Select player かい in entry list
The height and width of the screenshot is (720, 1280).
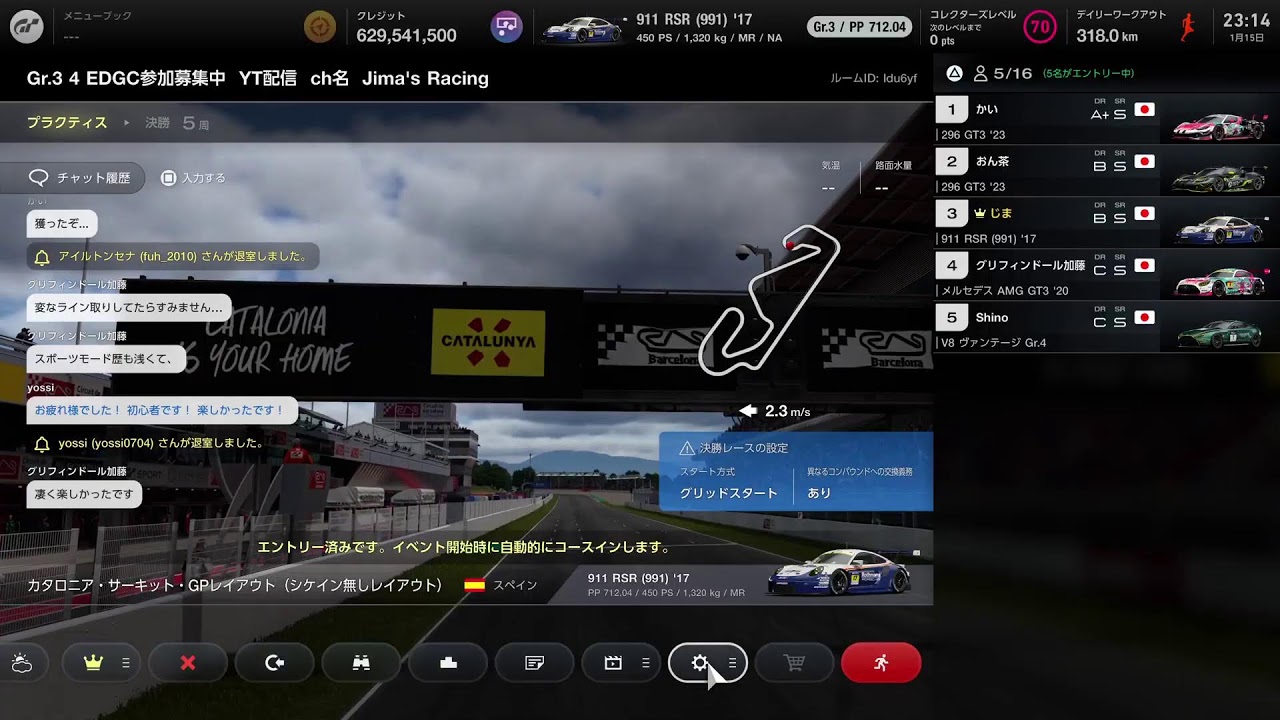click(x=1107, y=119)
